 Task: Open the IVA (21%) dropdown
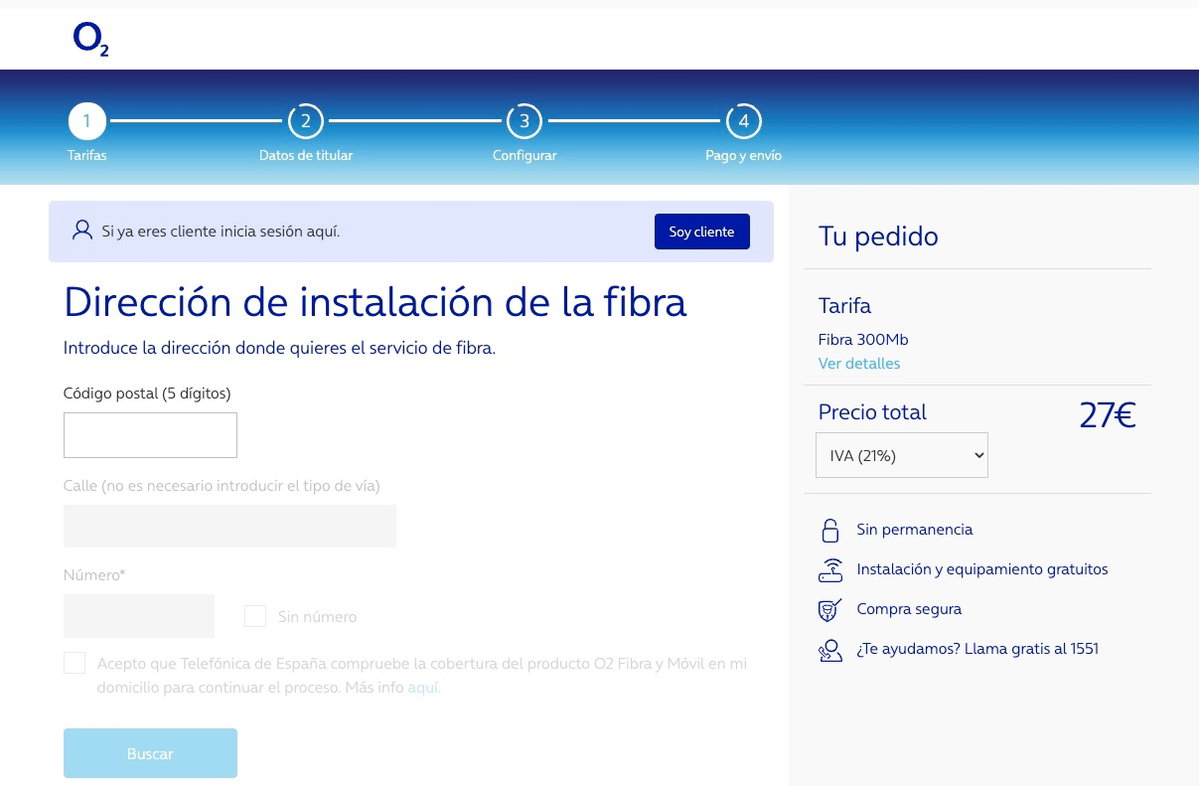pyautogui.click(x=902, y=456)
